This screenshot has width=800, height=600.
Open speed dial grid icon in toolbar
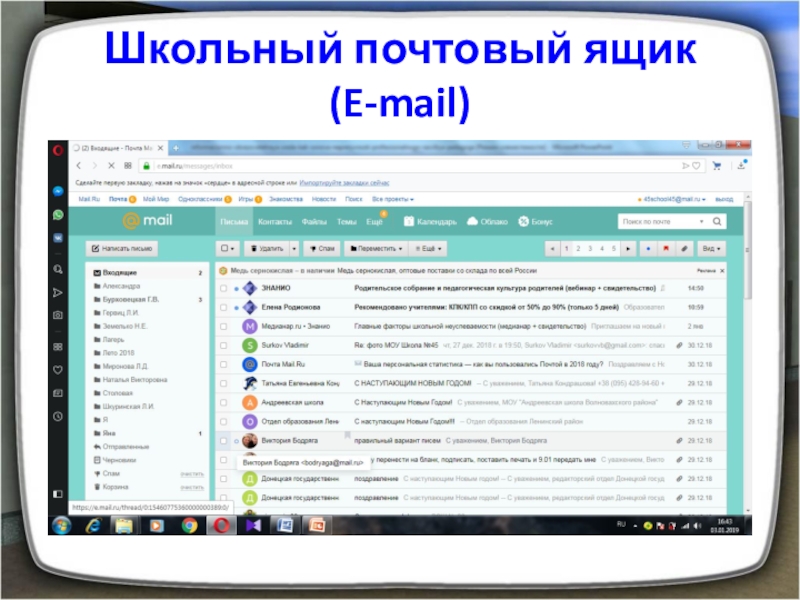[128, 166]
